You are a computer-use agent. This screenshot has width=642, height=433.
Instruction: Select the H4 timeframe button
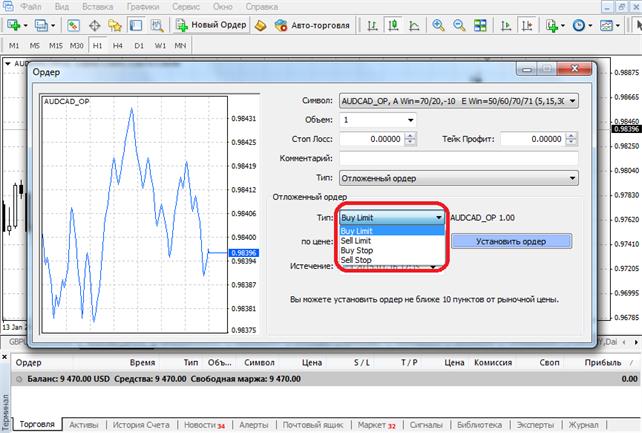pyautogui.click(x=118, y=45)
